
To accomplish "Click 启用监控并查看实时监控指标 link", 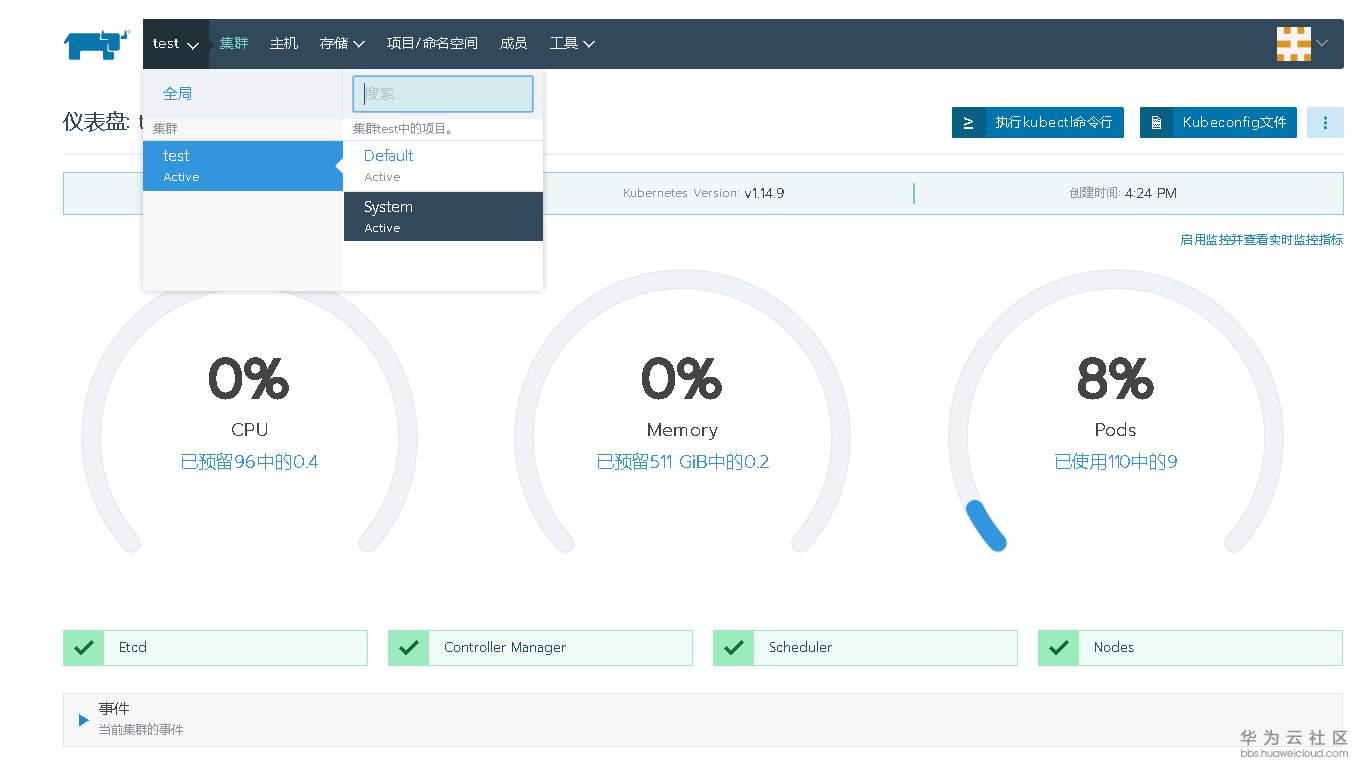I will [1261, 240].
